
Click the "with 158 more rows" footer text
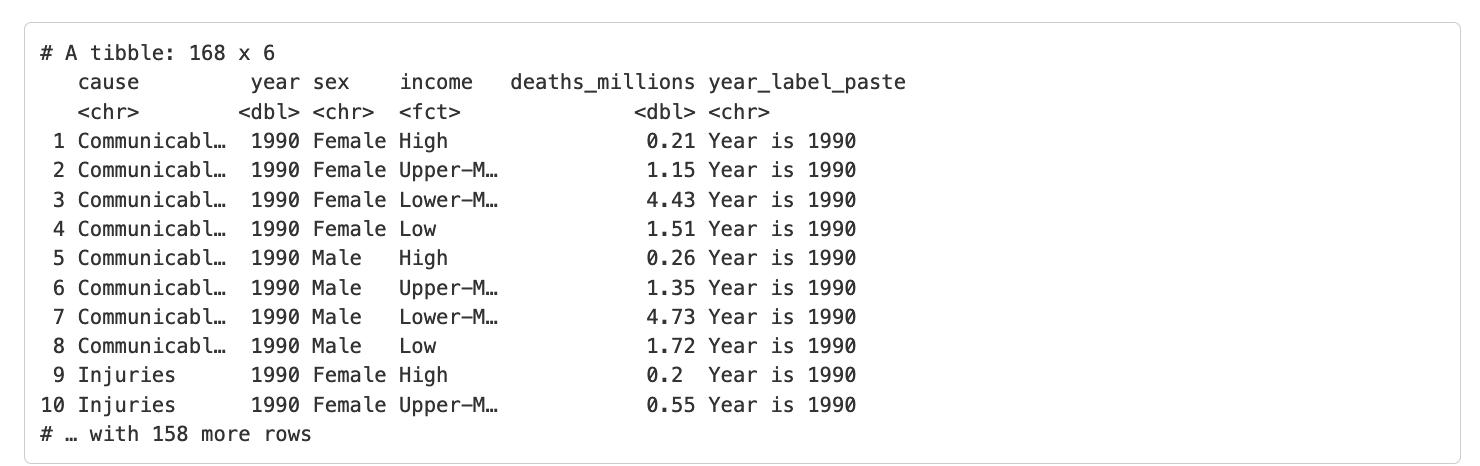[199, 434]
